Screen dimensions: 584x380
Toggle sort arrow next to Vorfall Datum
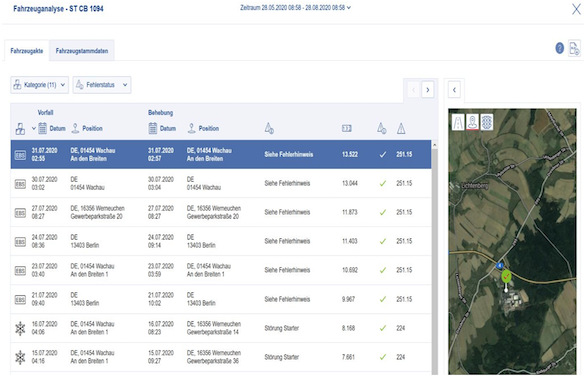(x=34, y=129)
